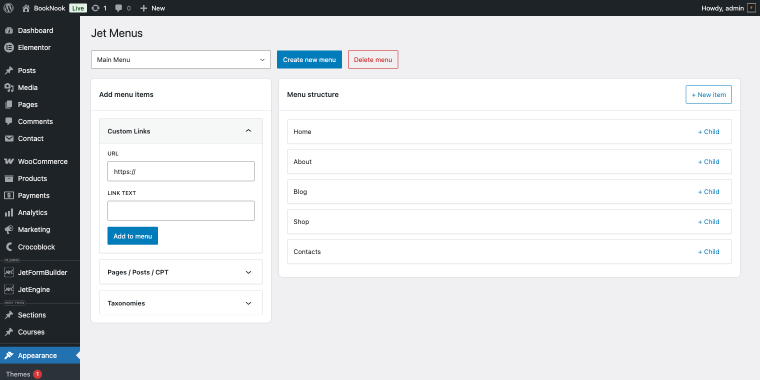Image resolution: width=760 pixels, height=380 pixels.
Task: Open the BookNook site home icon
Action: tap(26, 8)
